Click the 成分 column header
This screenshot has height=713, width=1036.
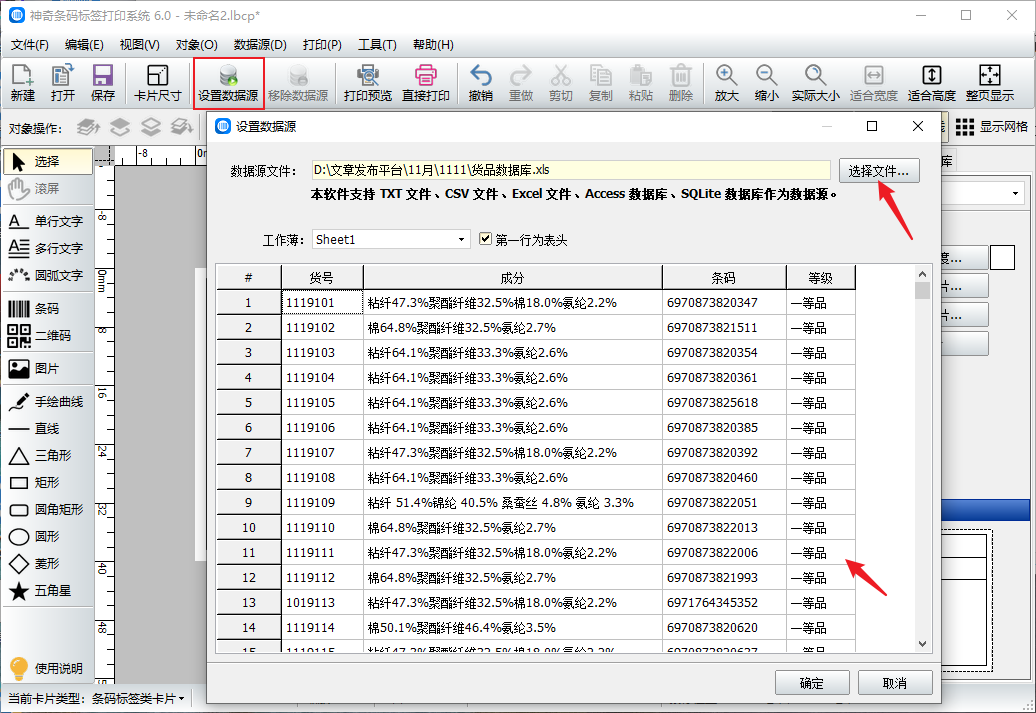513,278
